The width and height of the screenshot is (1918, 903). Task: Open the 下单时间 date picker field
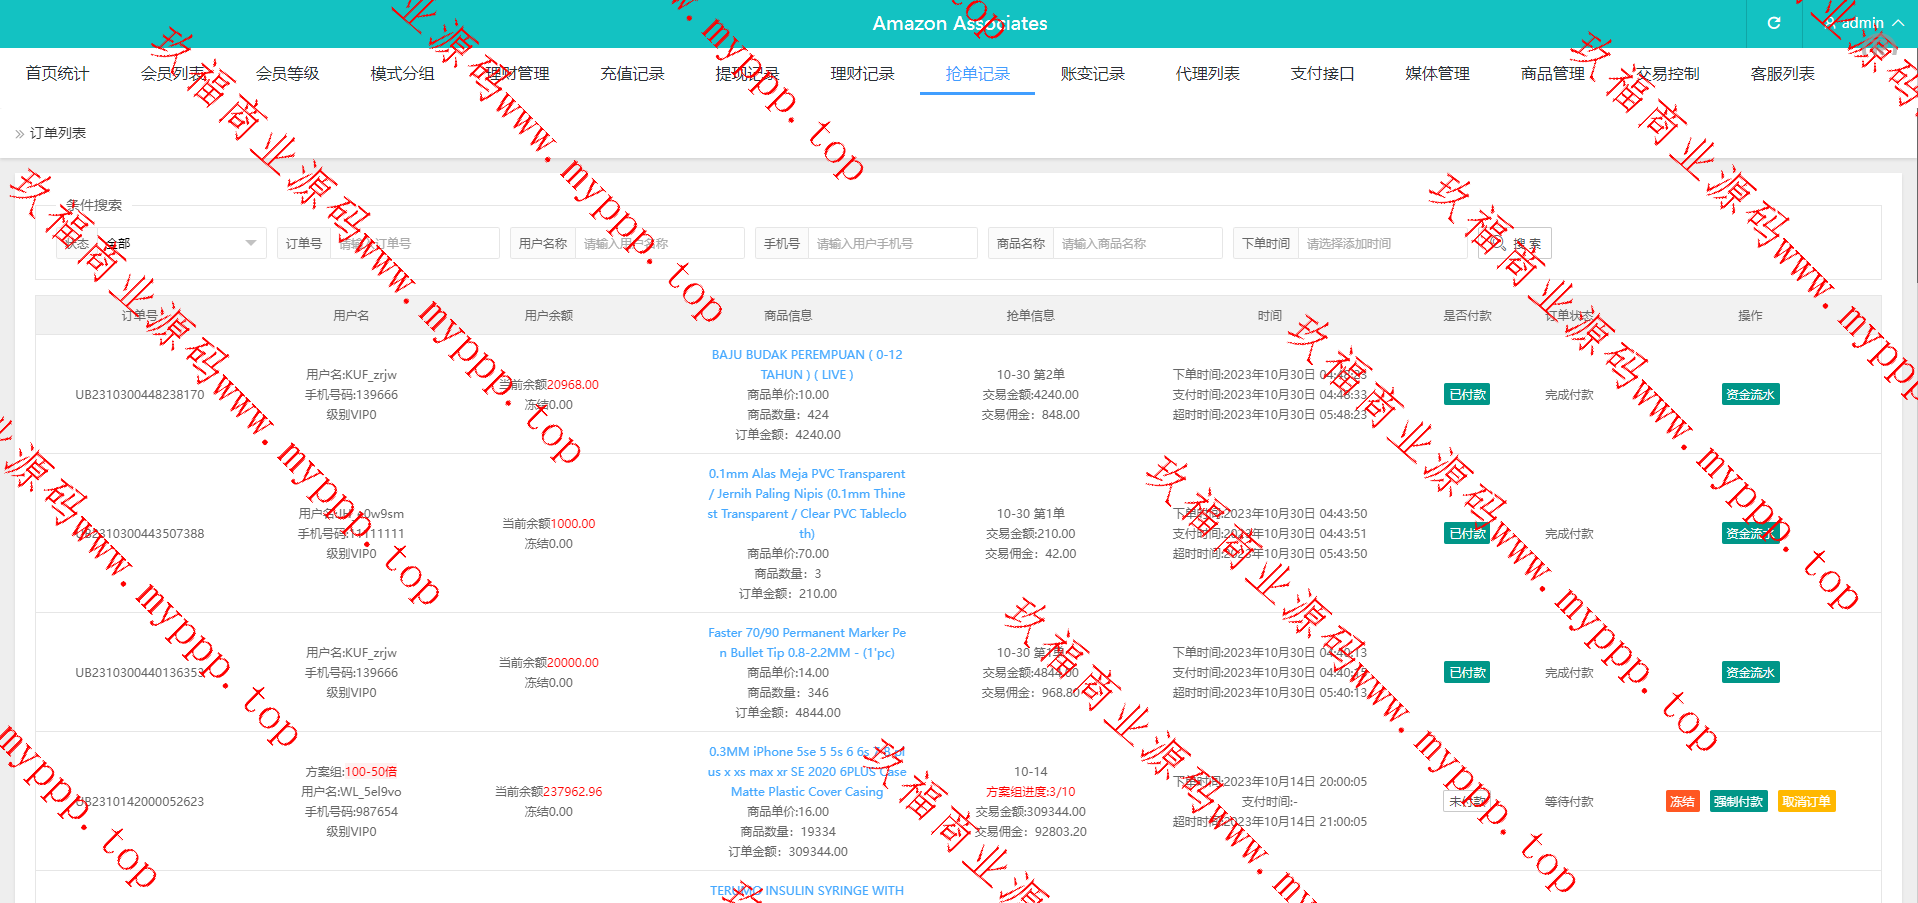(1383, 243)
